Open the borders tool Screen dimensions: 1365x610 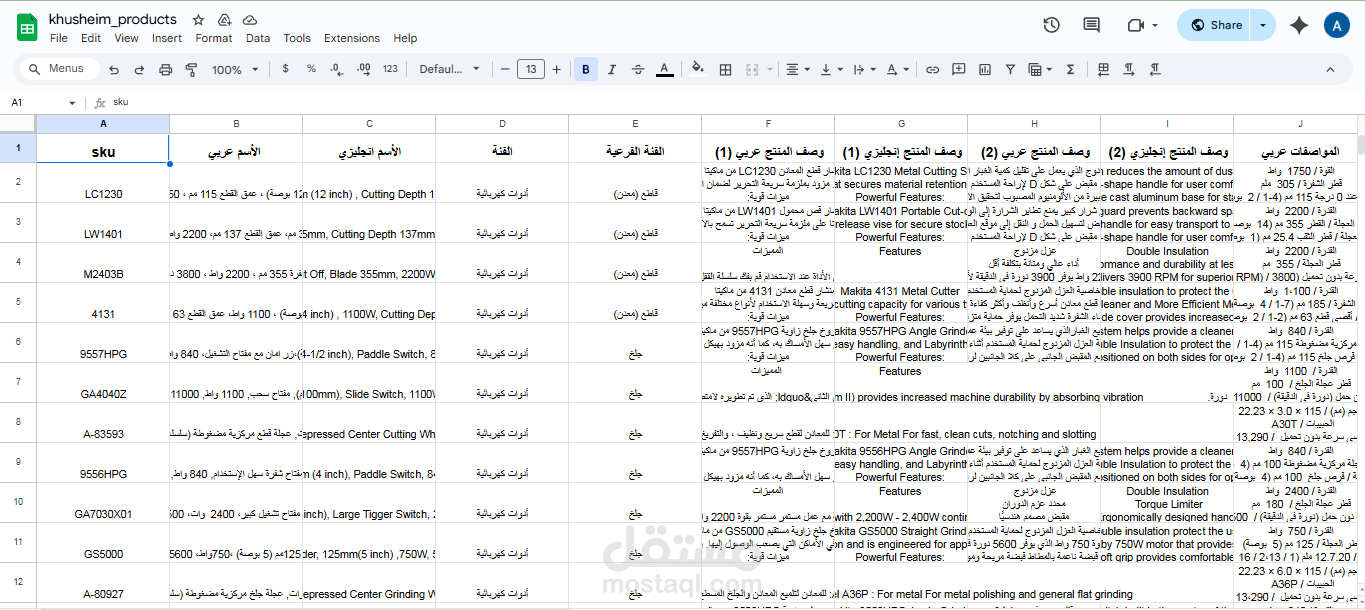point(726,69)
